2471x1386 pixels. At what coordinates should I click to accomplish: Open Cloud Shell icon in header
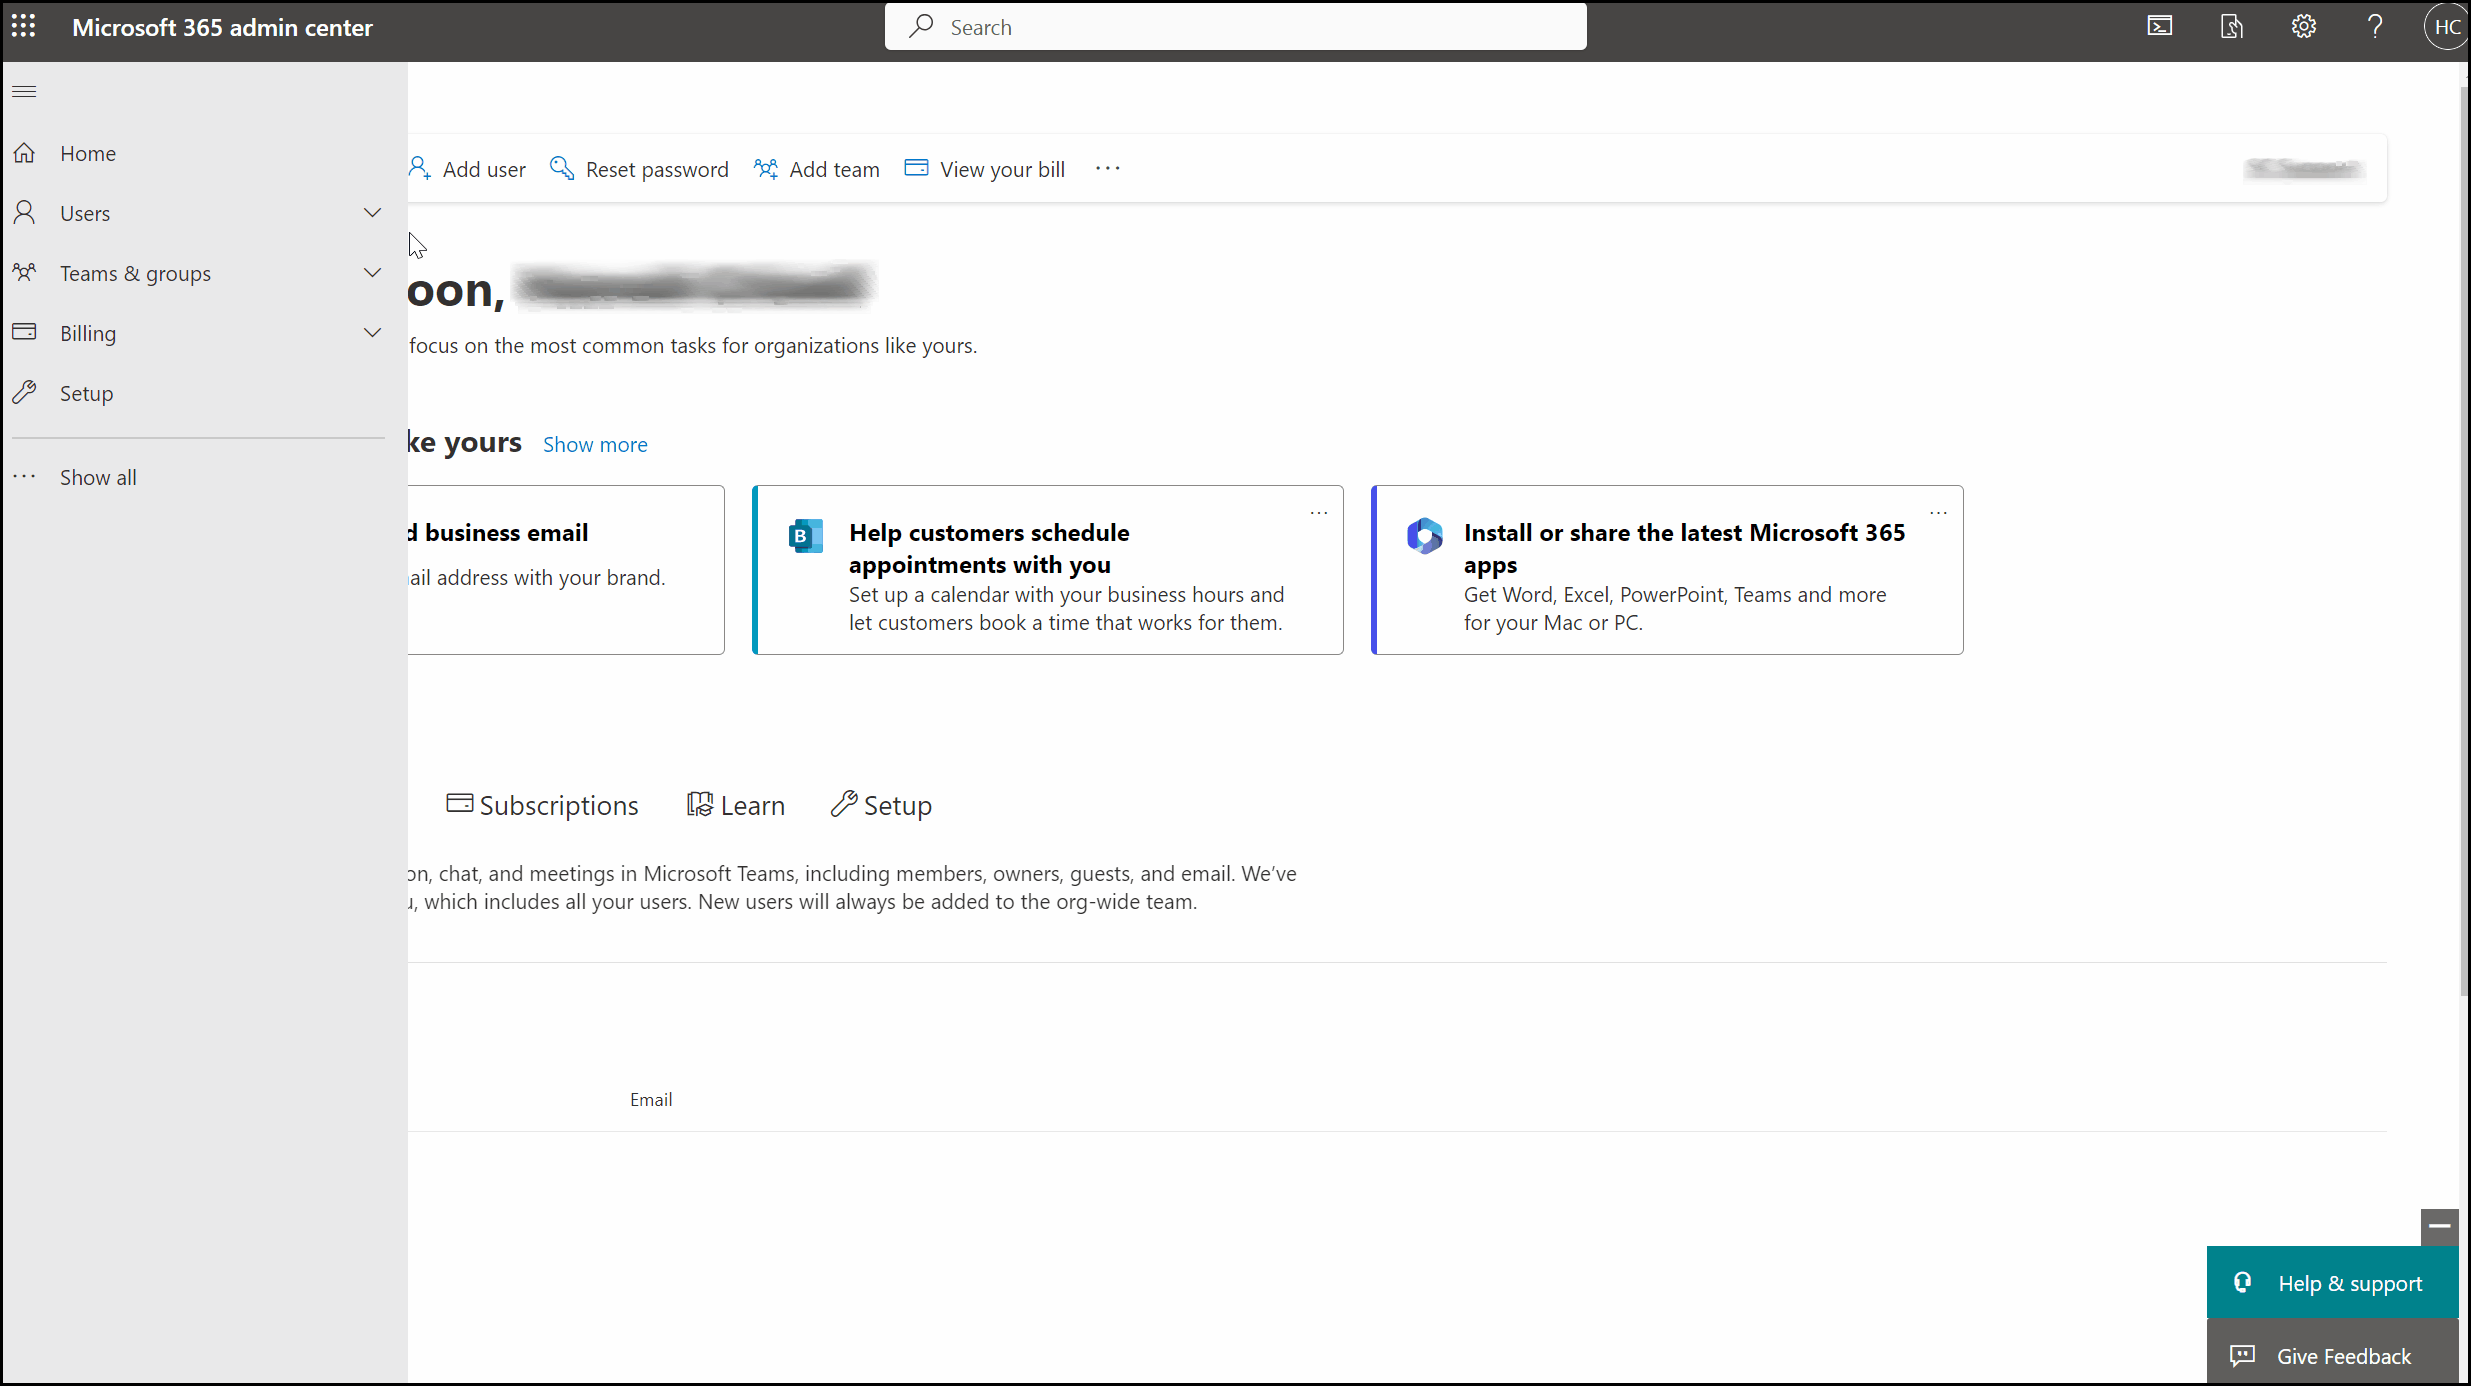[x=2160, y=27]
